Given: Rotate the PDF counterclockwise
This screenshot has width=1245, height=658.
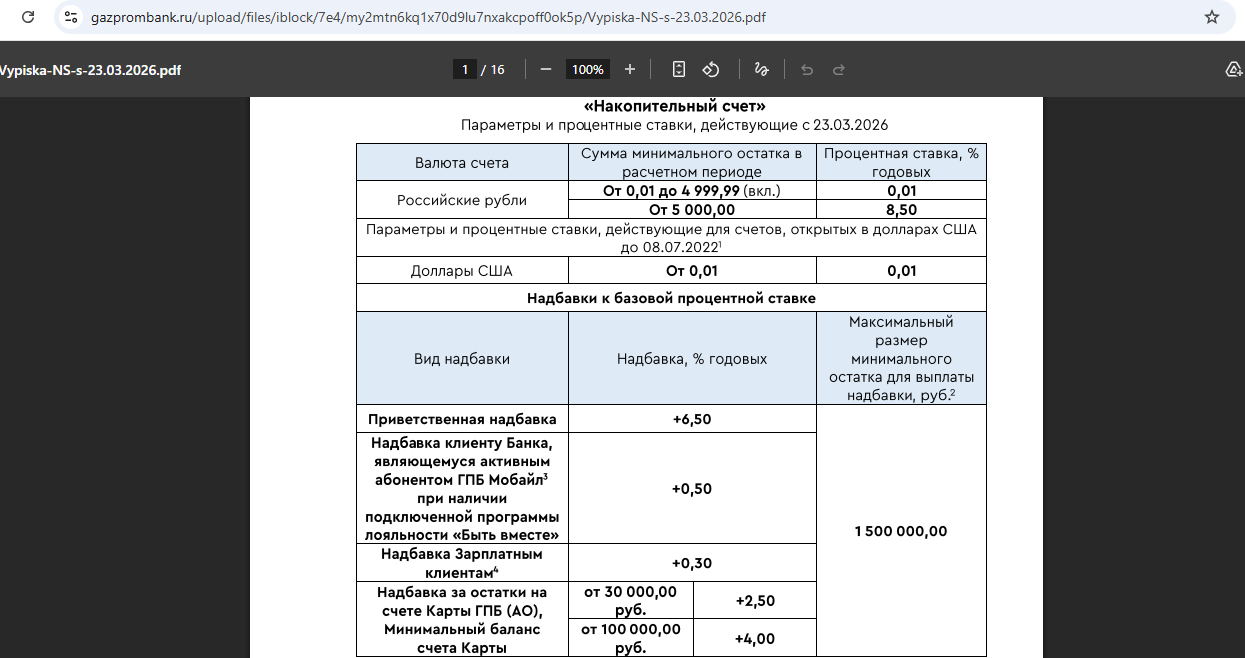Looking at the screenshot, I should [711, 69].
